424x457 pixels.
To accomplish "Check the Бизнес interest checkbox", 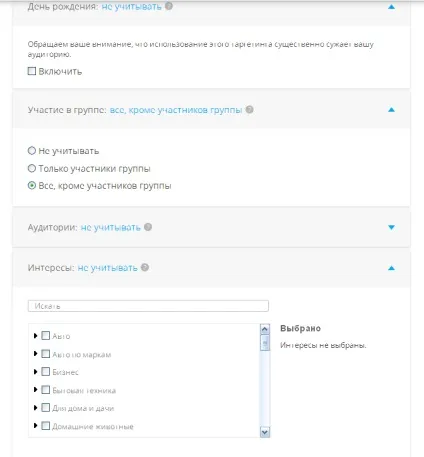I will coord(45,371).
